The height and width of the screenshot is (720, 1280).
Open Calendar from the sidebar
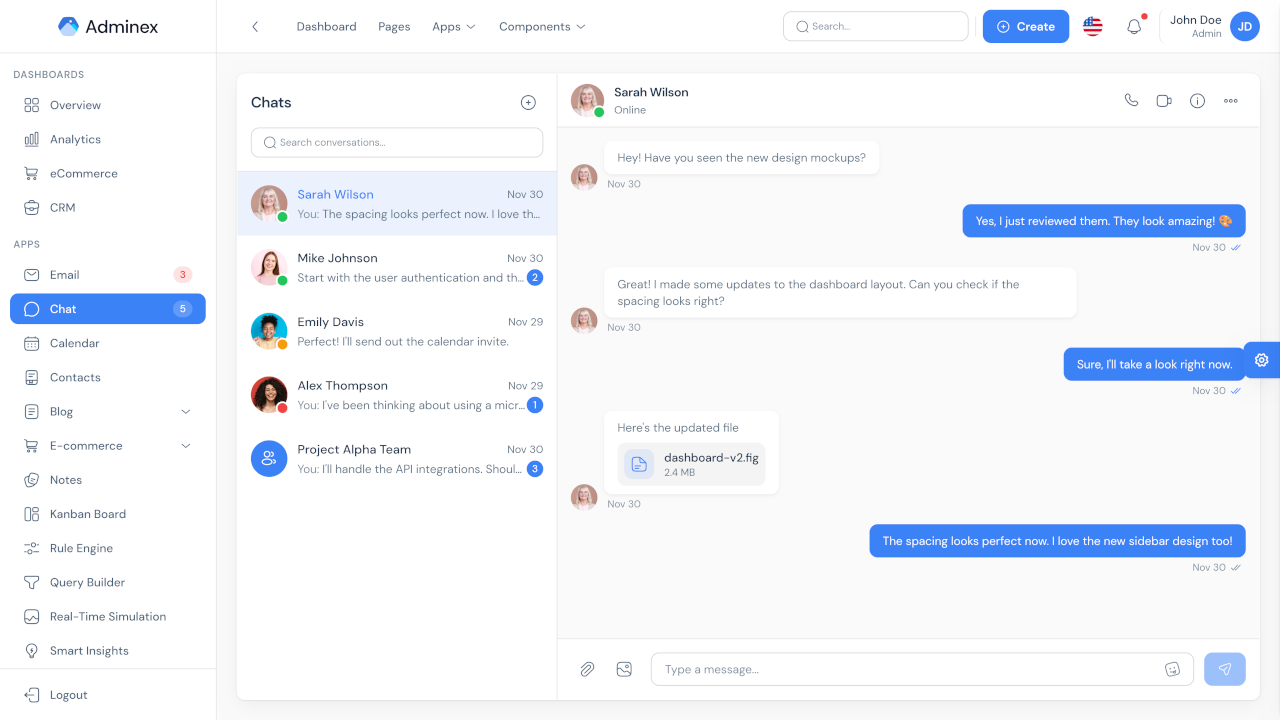click(x=108, y=343)
